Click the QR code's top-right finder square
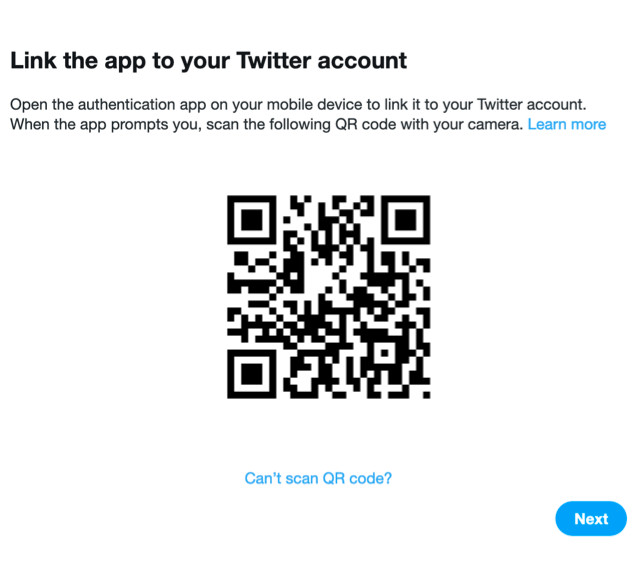This screenshot has height=567, width=637. coord(405,220)
